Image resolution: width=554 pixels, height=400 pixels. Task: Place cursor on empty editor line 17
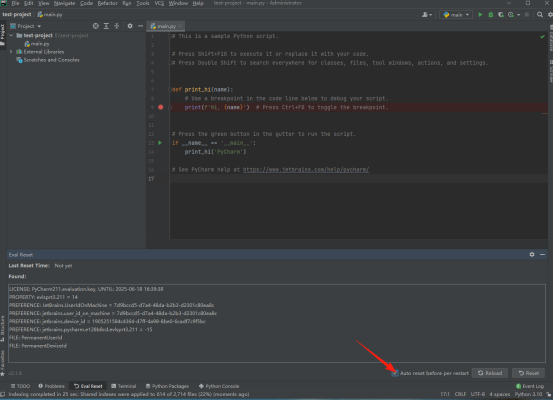coord(358,179)
